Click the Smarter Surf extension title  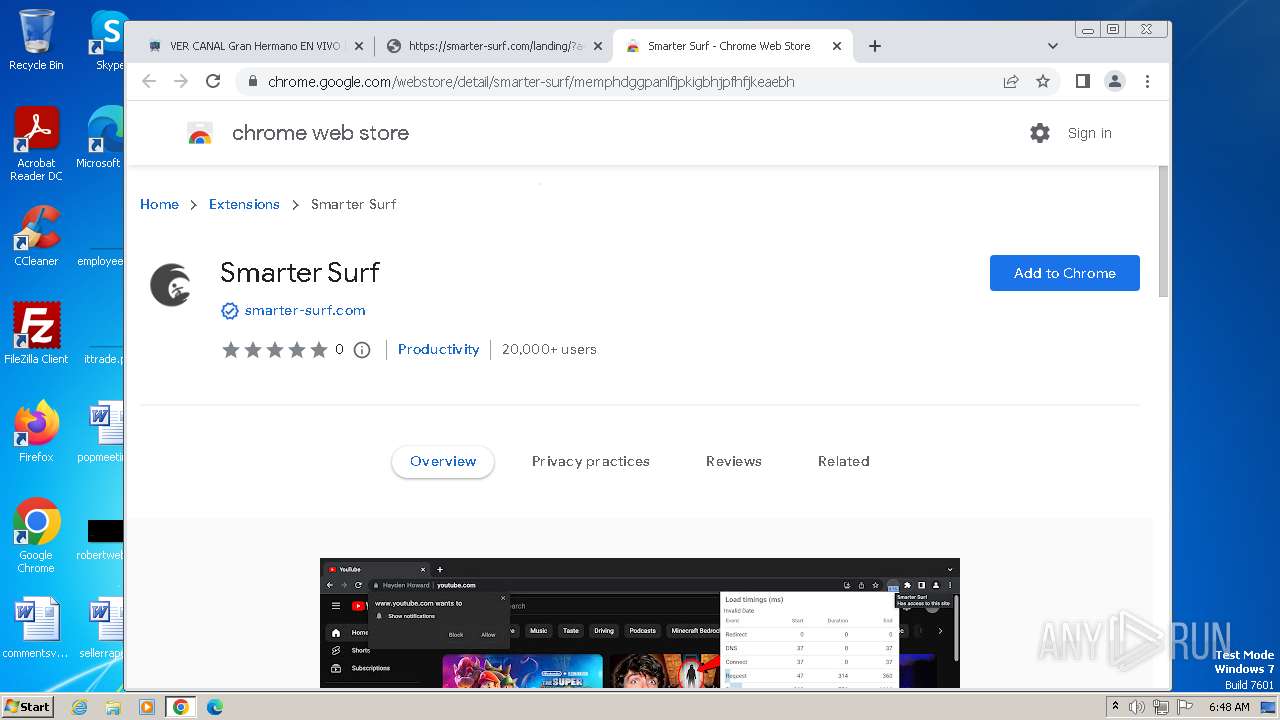coord(300,273)
